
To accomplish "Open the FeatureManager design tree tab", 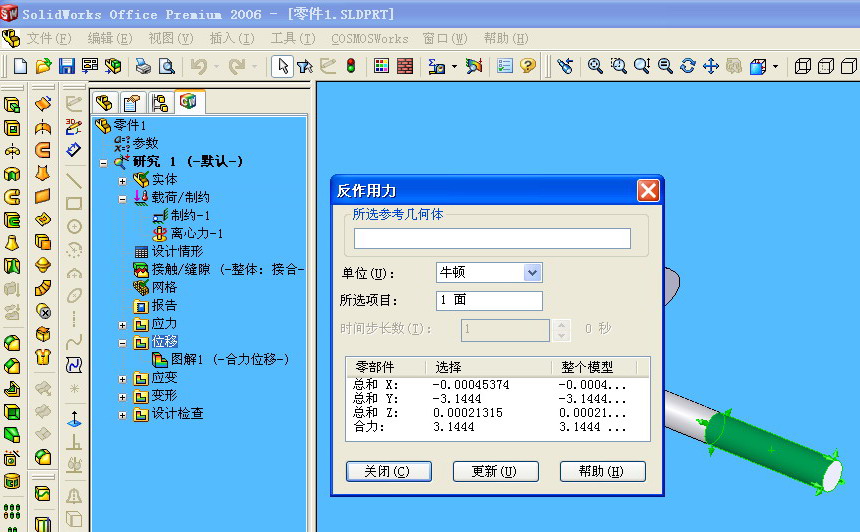I will (x=104, y=103).
